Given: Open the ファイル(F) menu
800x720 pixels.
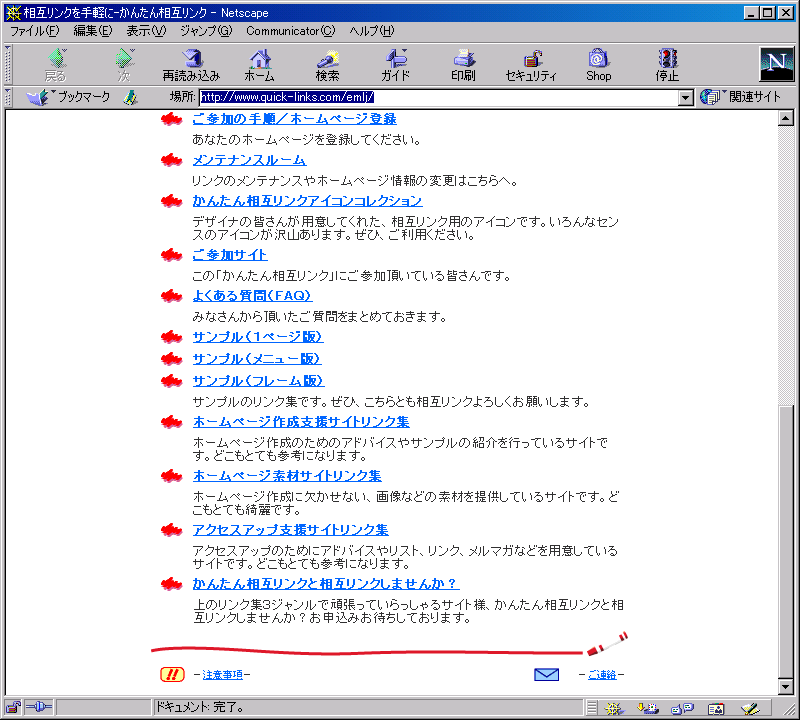Looking at the screenshot, I should point(35,31).
